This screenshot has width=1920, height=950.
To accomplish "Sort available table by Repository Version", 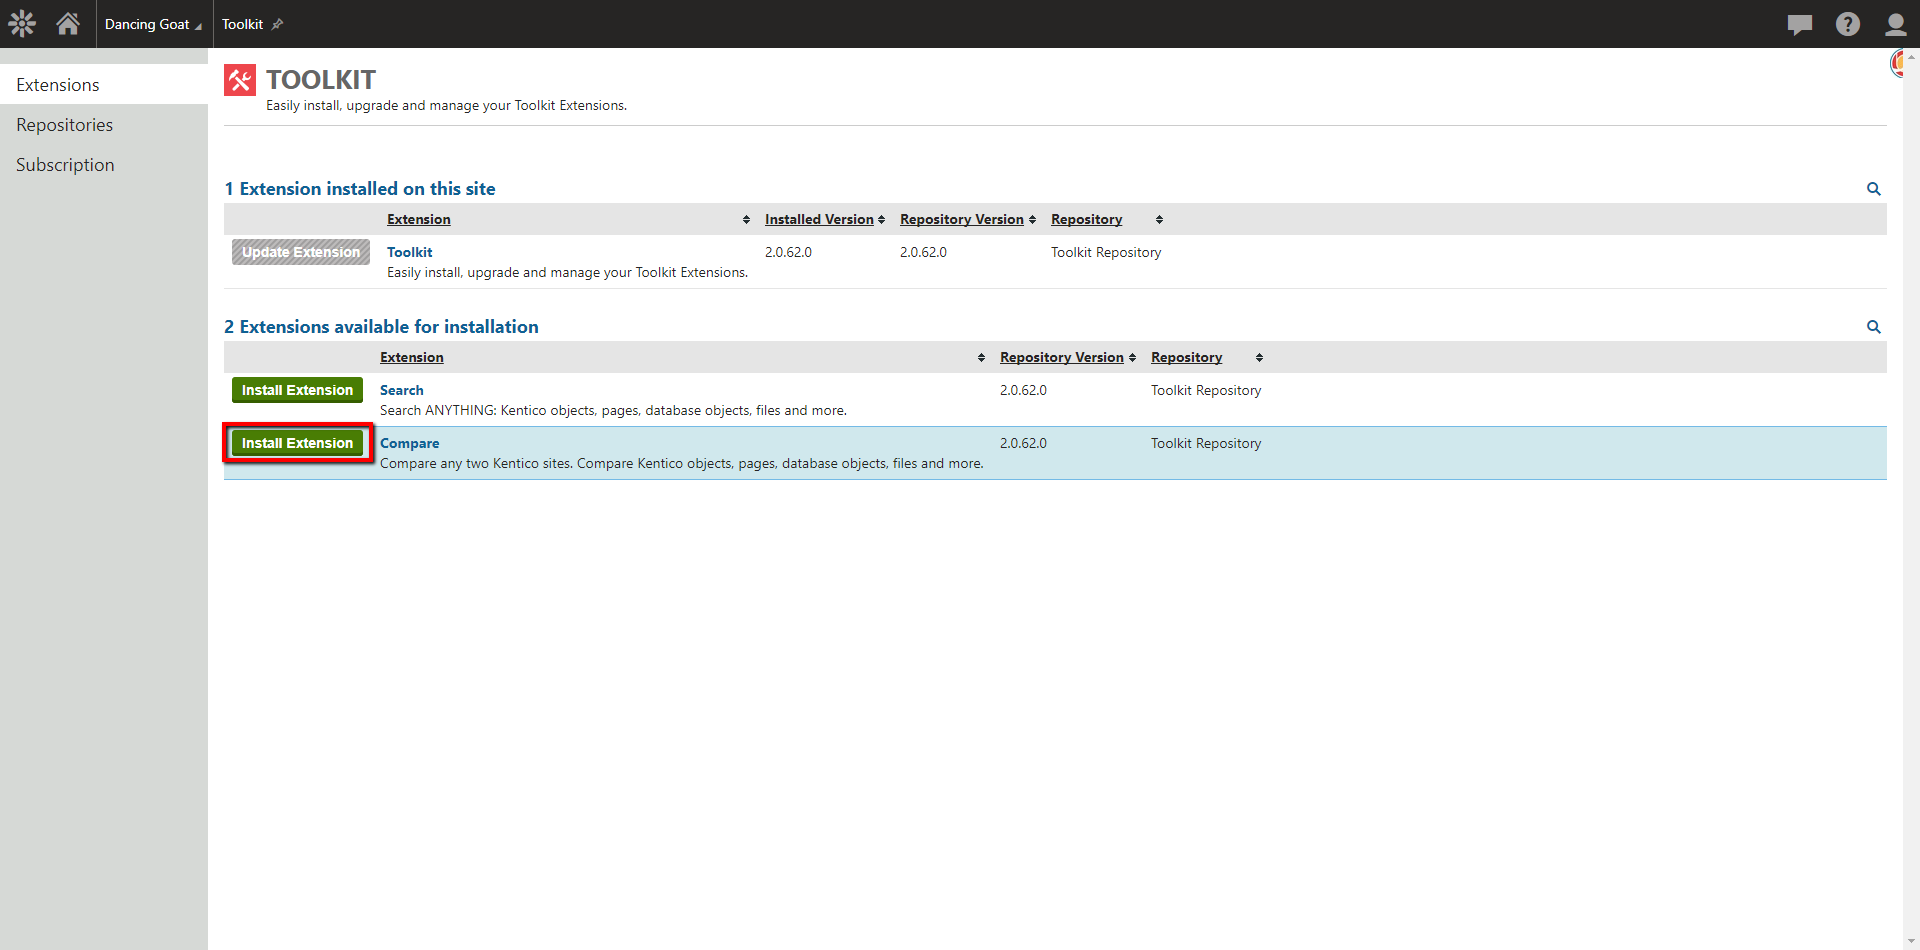I will 1062,357.
